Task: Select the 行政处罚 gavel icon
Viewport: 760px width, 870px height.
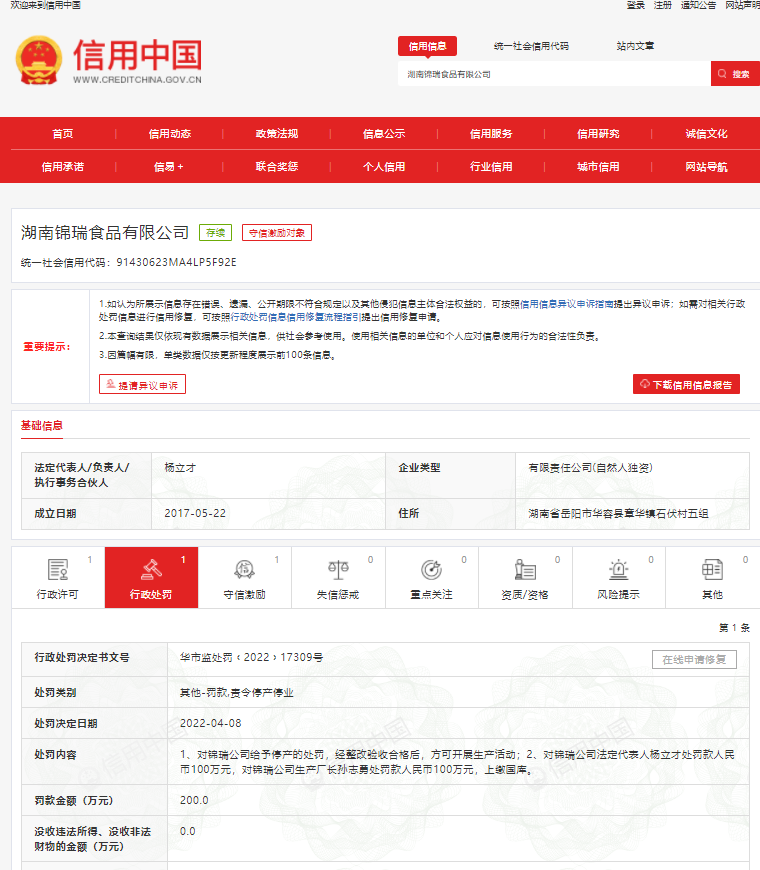Action: coord(151,569)
